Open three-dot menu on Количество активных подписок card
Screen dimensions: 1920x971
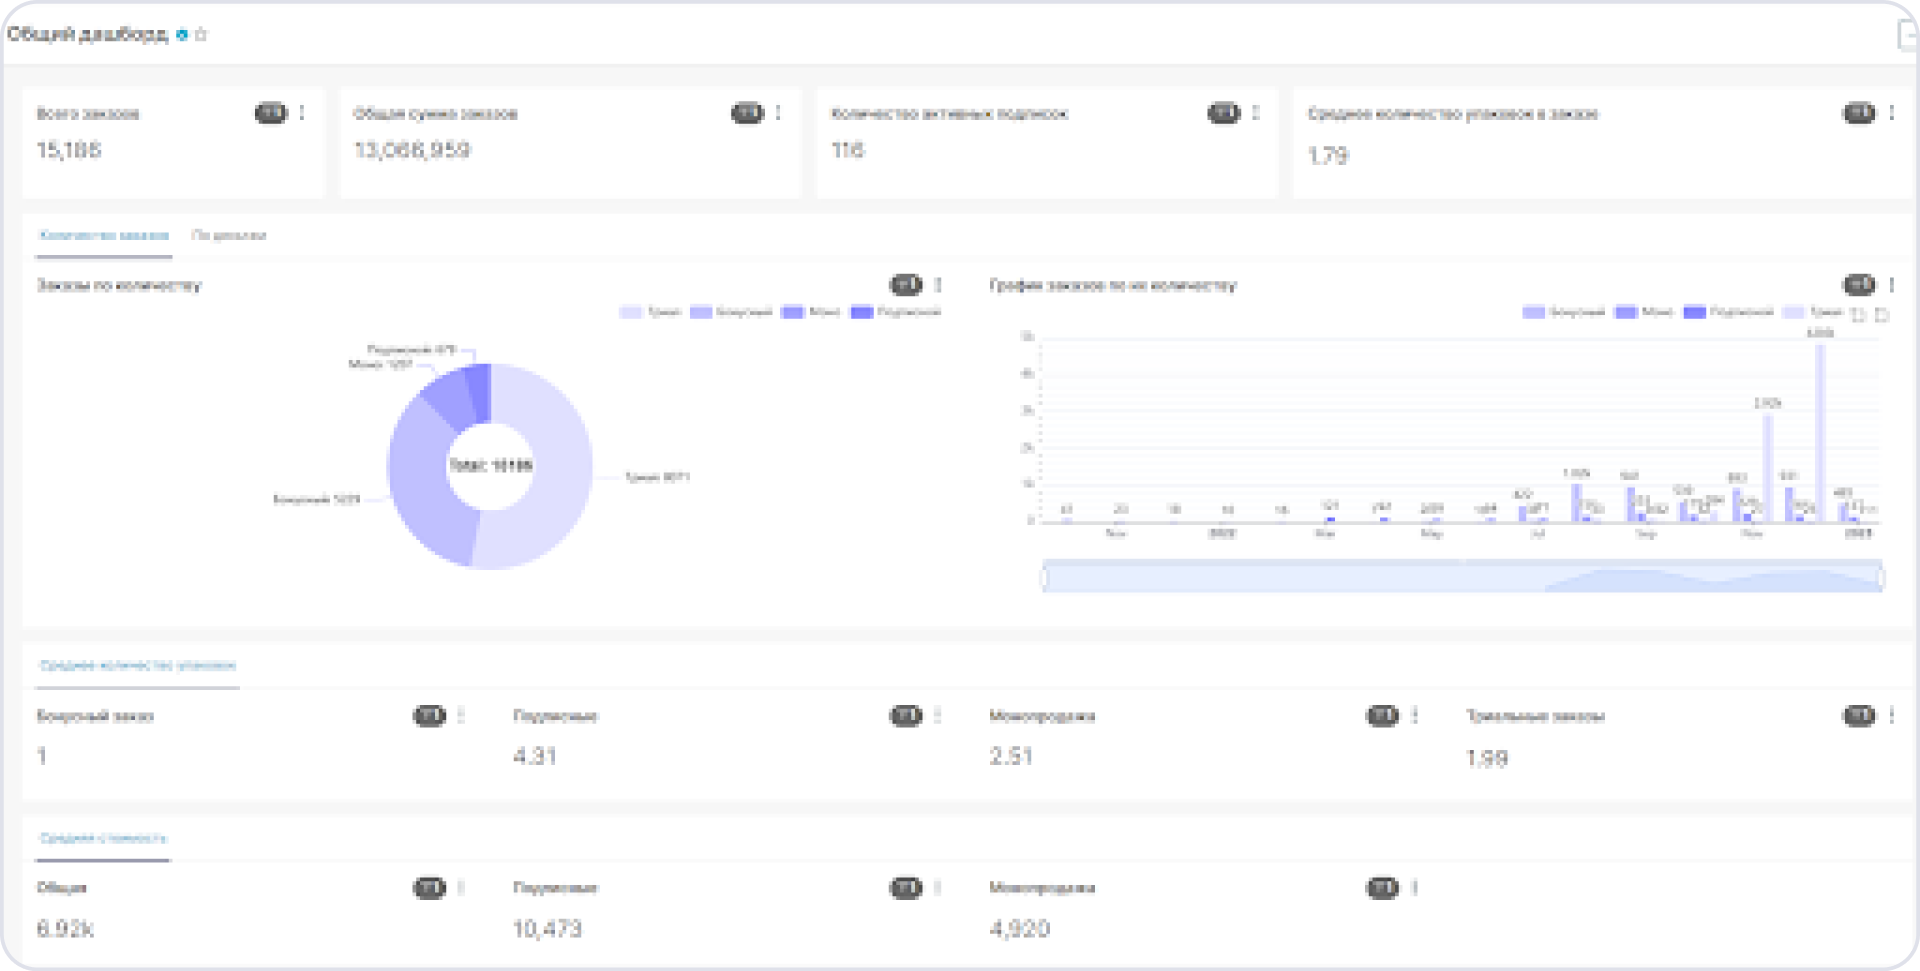[x=1256, y=113]
